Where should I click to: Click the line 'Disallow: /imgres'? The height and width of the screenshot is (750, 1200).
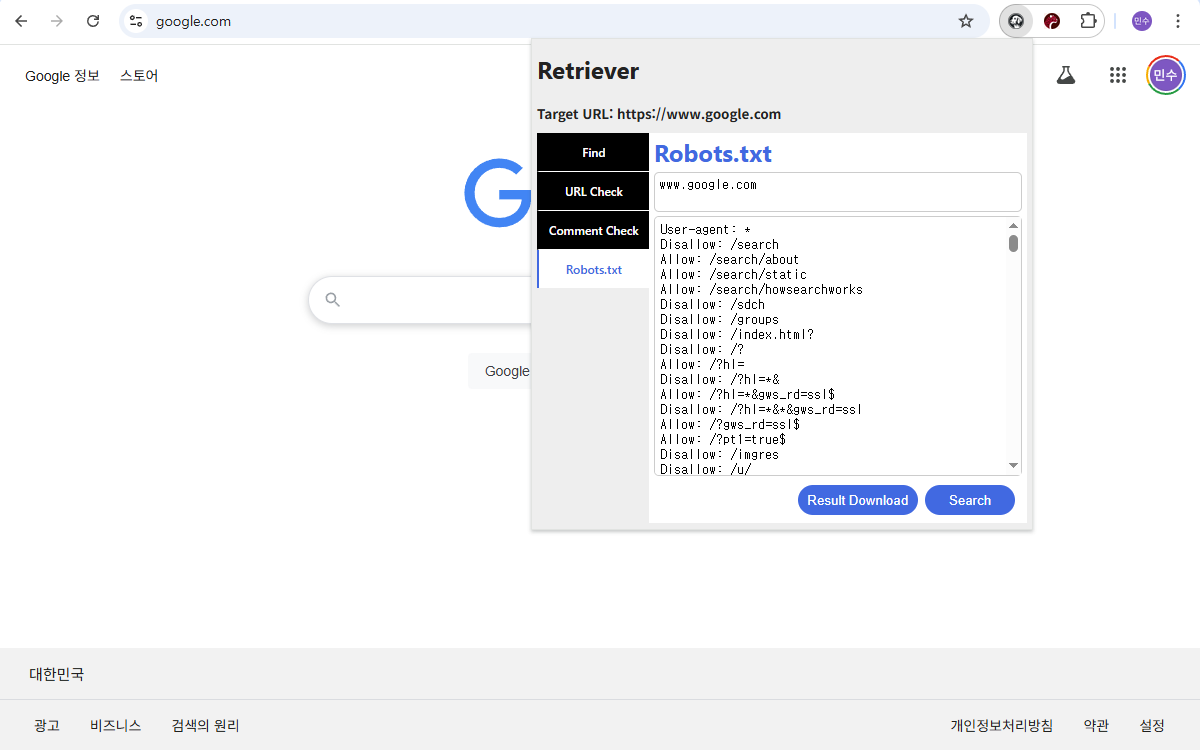pyautogui.click(x=719, y=454)
